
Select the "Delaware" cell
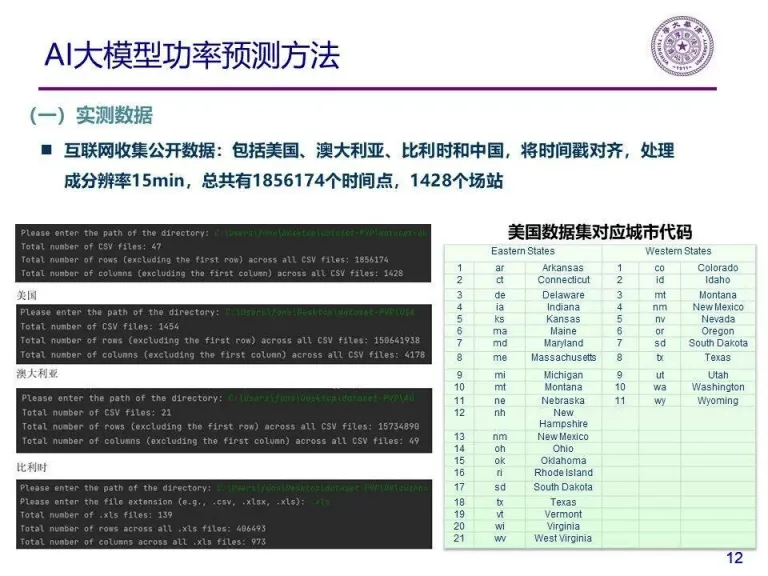(563, 295)
